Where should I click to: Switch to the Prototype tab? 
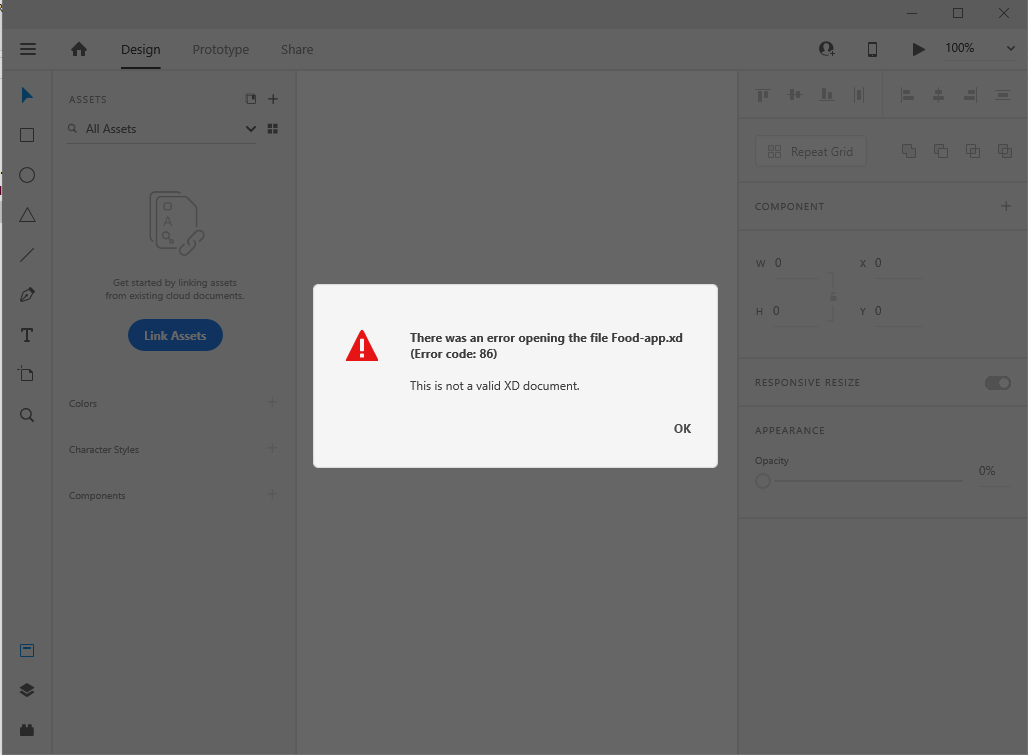pos(220,50)
